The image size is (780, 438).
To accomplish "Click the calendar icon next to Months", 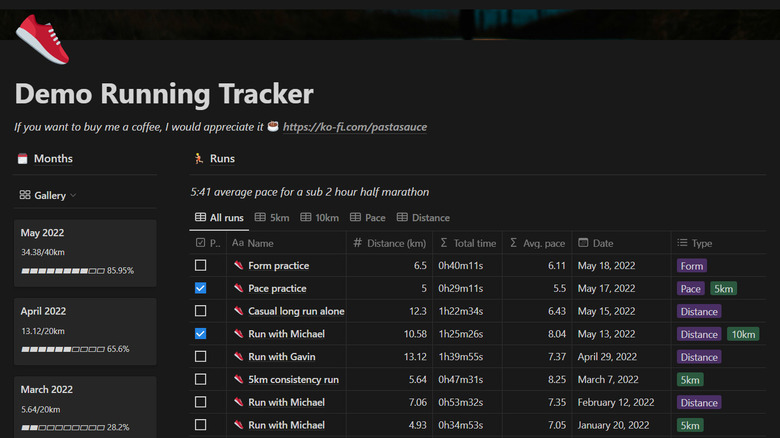I will [x=23, y=159].
